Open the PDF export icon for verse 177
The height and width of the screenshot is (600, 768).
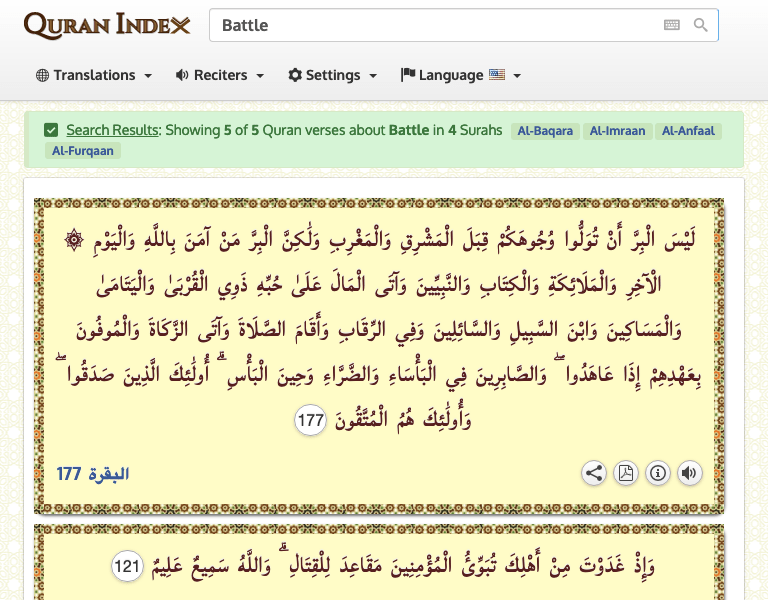click(x=625, y=473)
